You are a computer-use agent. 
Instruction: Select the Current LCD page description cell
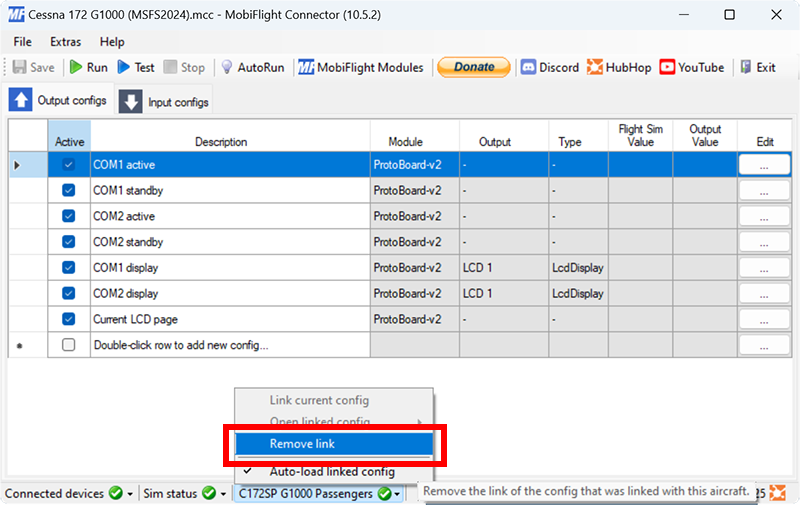(230, 319)
